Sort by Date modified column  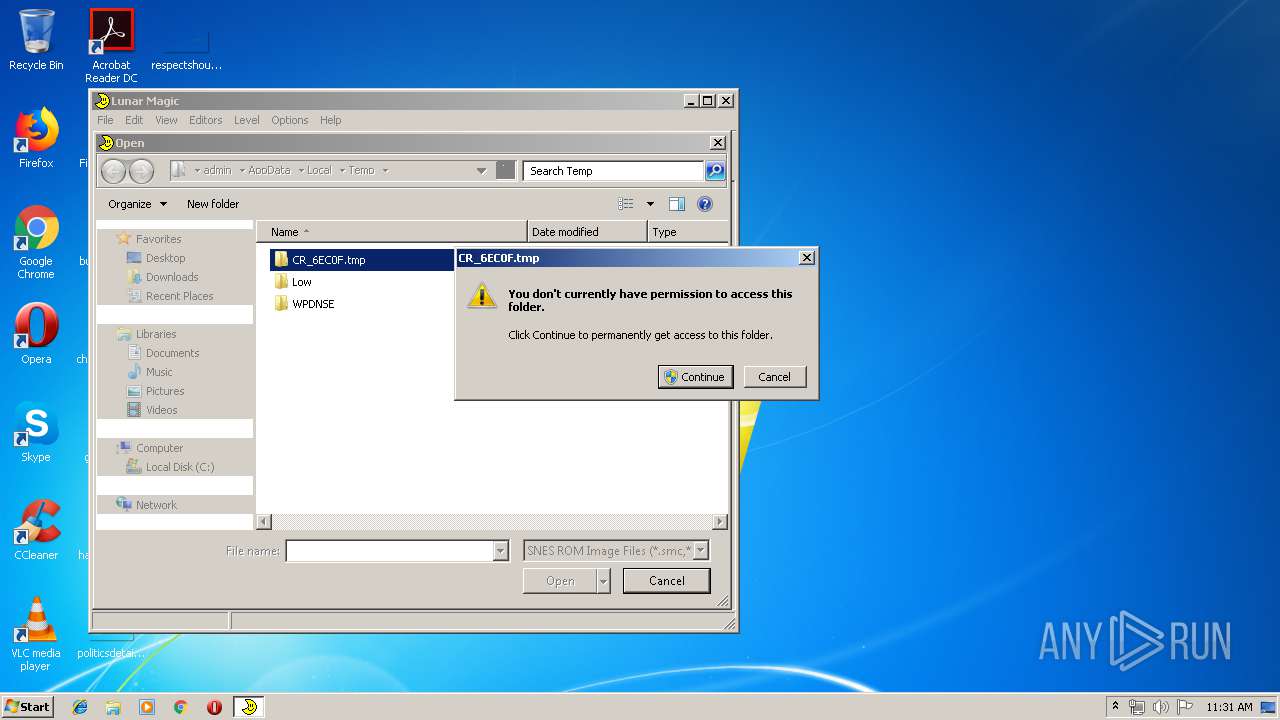(x=587, y=232)
